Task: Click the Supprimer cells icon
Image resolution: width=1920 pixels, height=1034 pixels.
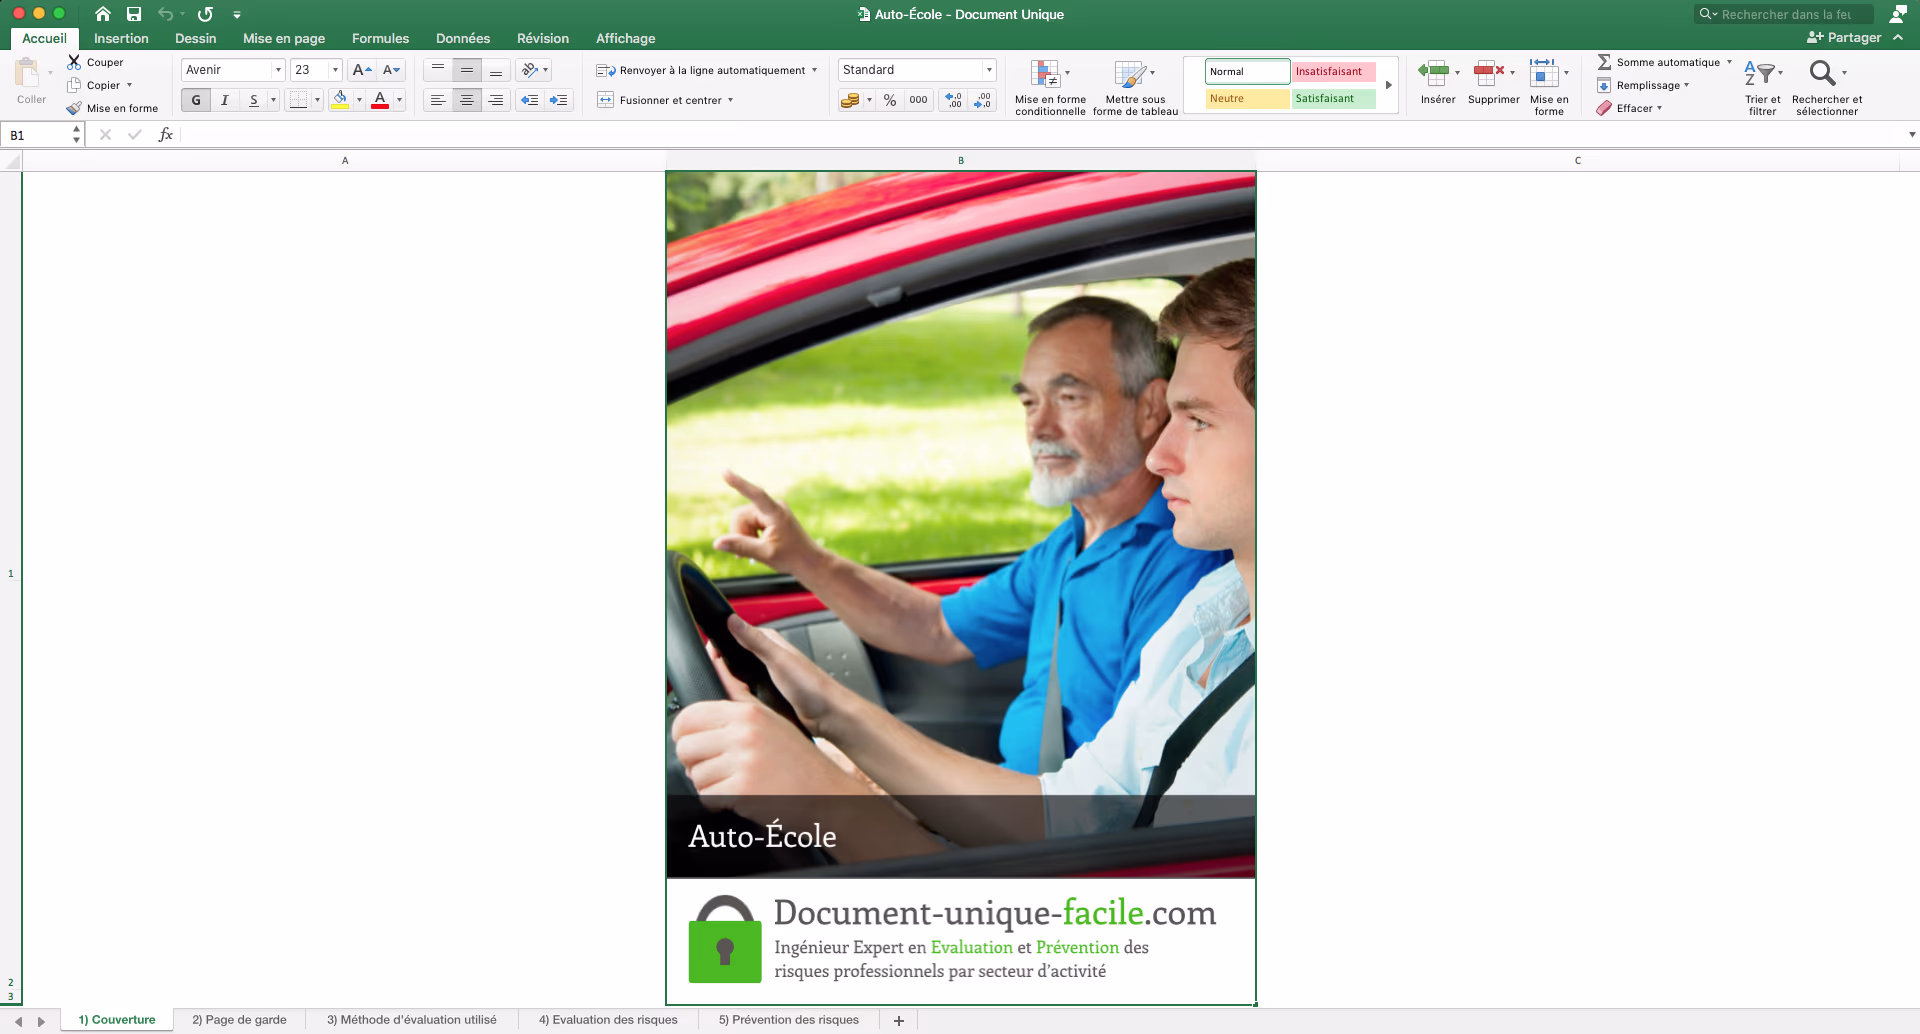Action: 1493,82
